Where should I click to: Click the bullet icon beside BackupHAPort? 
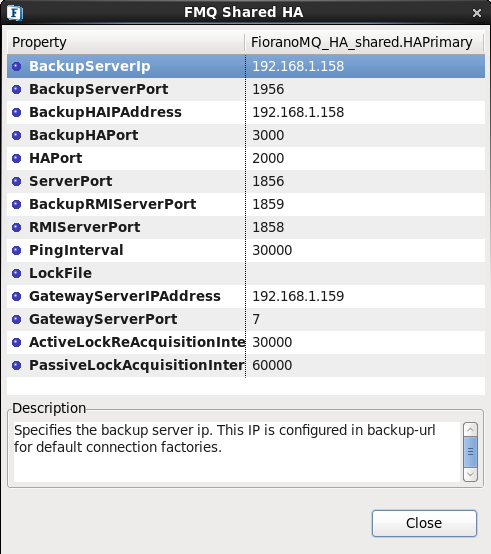[17, 135]
